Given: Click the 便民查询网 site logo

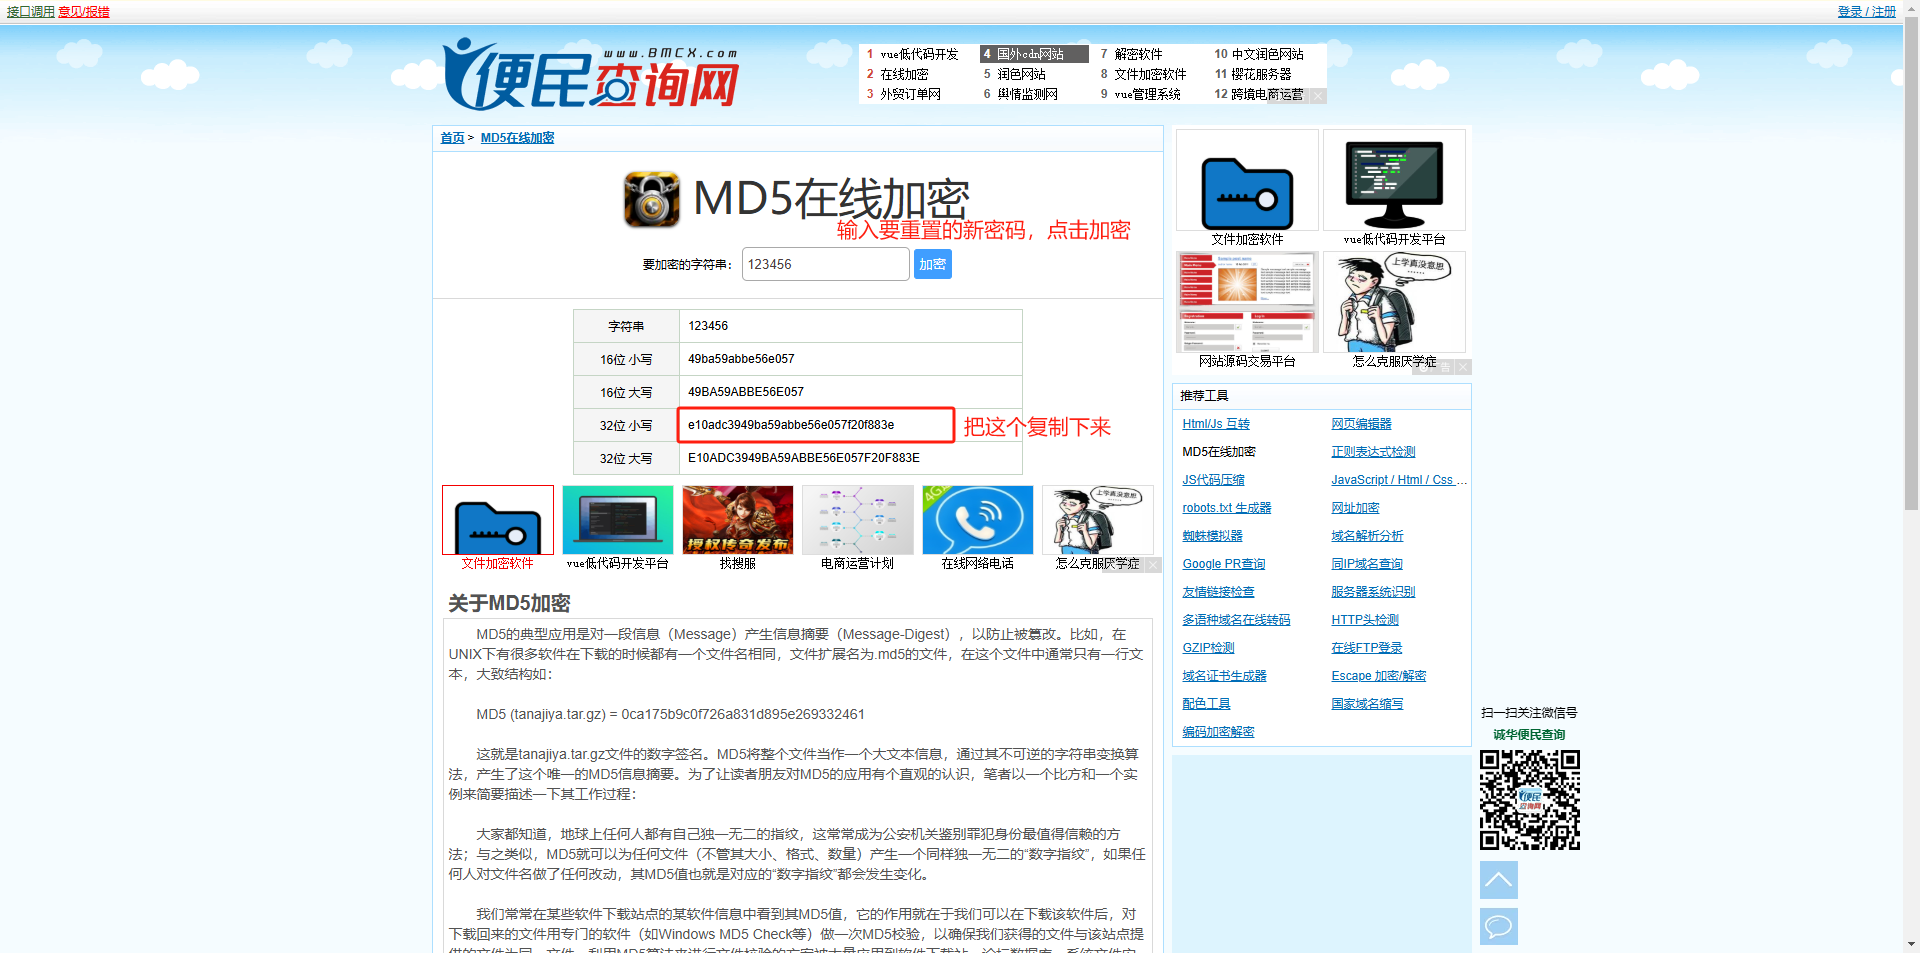Looking at the screenshot, I should click(x=590, y=76).
